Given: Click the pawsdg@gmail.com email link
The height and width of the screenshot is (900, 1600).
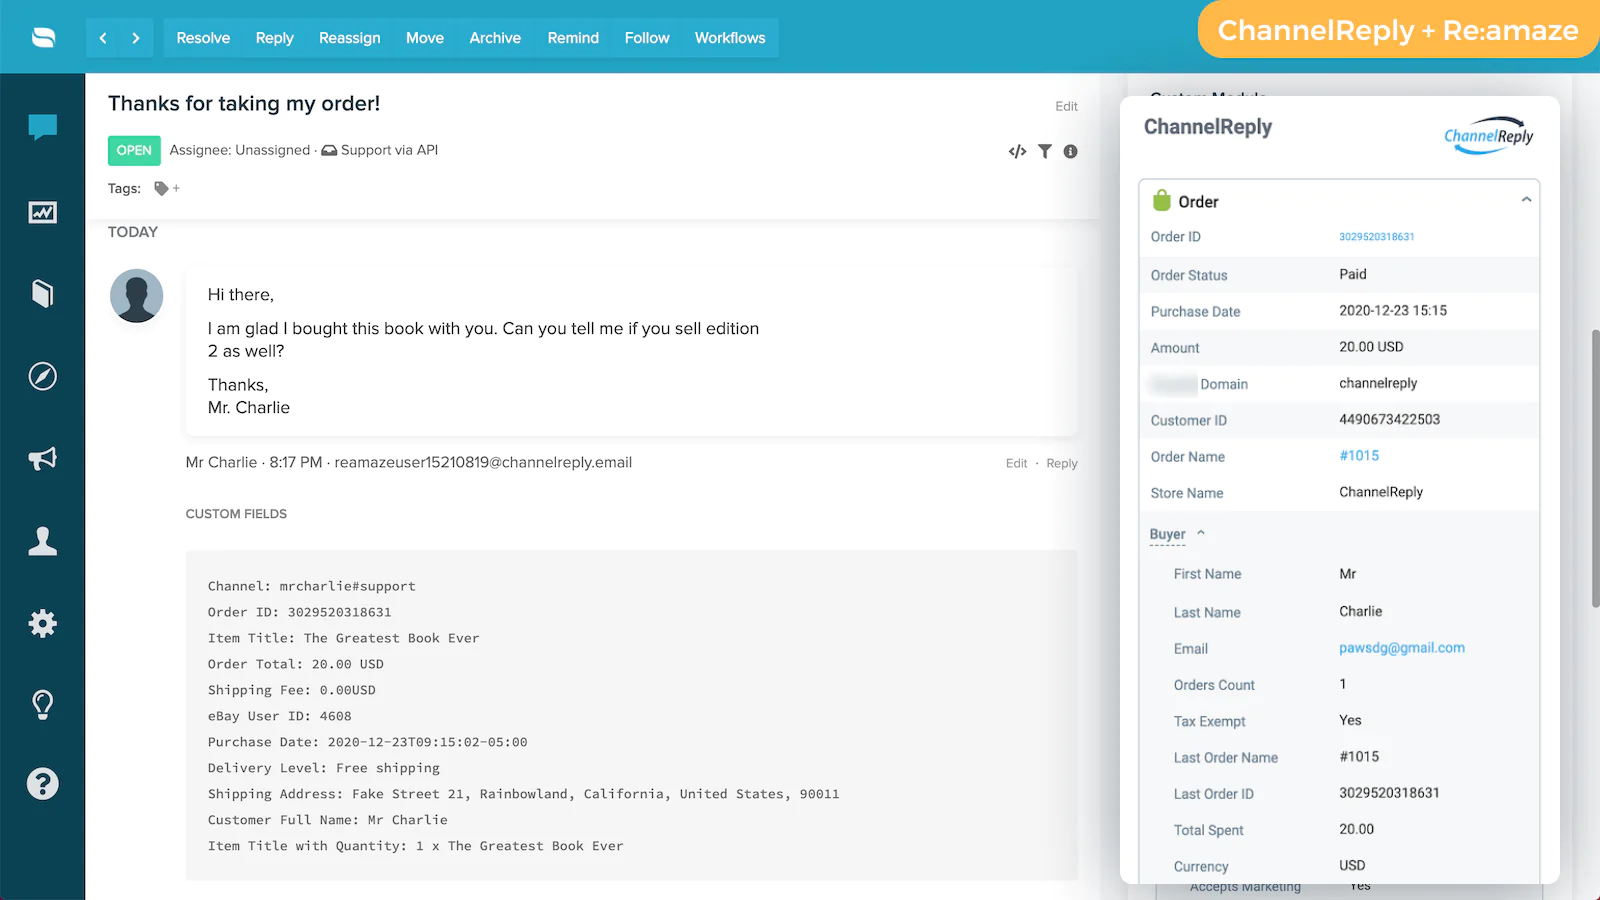Looking at the screenshot, I should [x=1401, y=648].
